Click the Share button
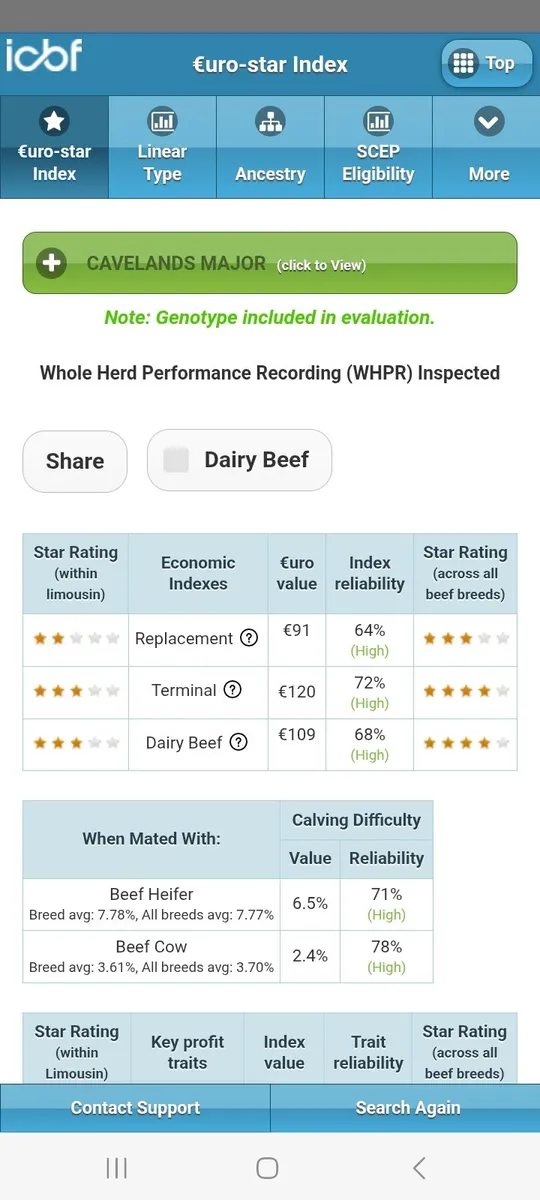 click(75, 461)
